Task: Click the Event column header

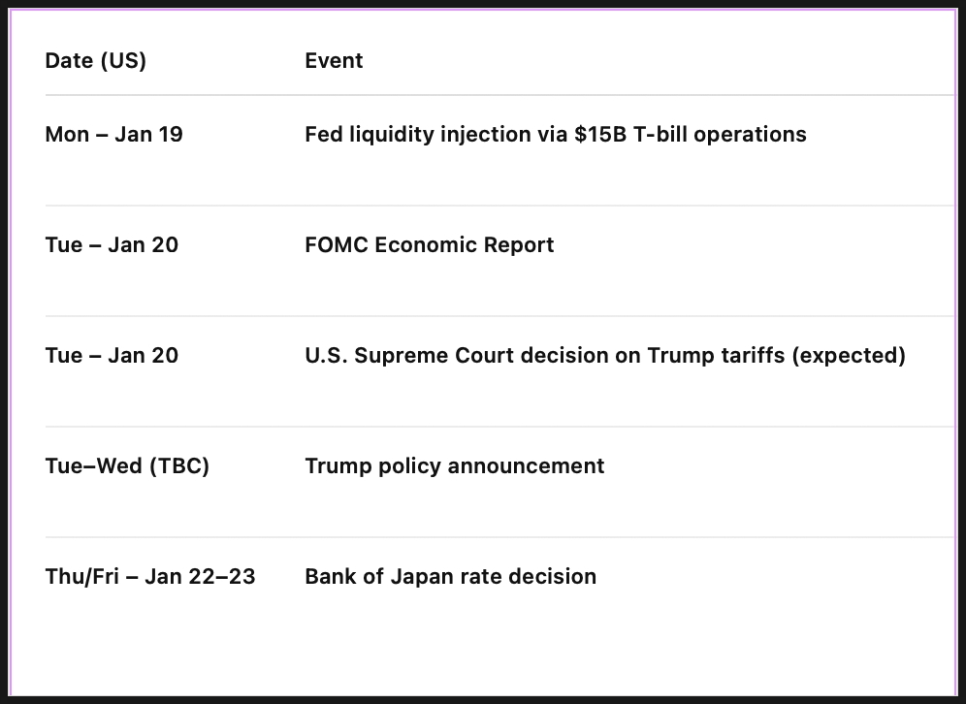Action: (333, 61)
